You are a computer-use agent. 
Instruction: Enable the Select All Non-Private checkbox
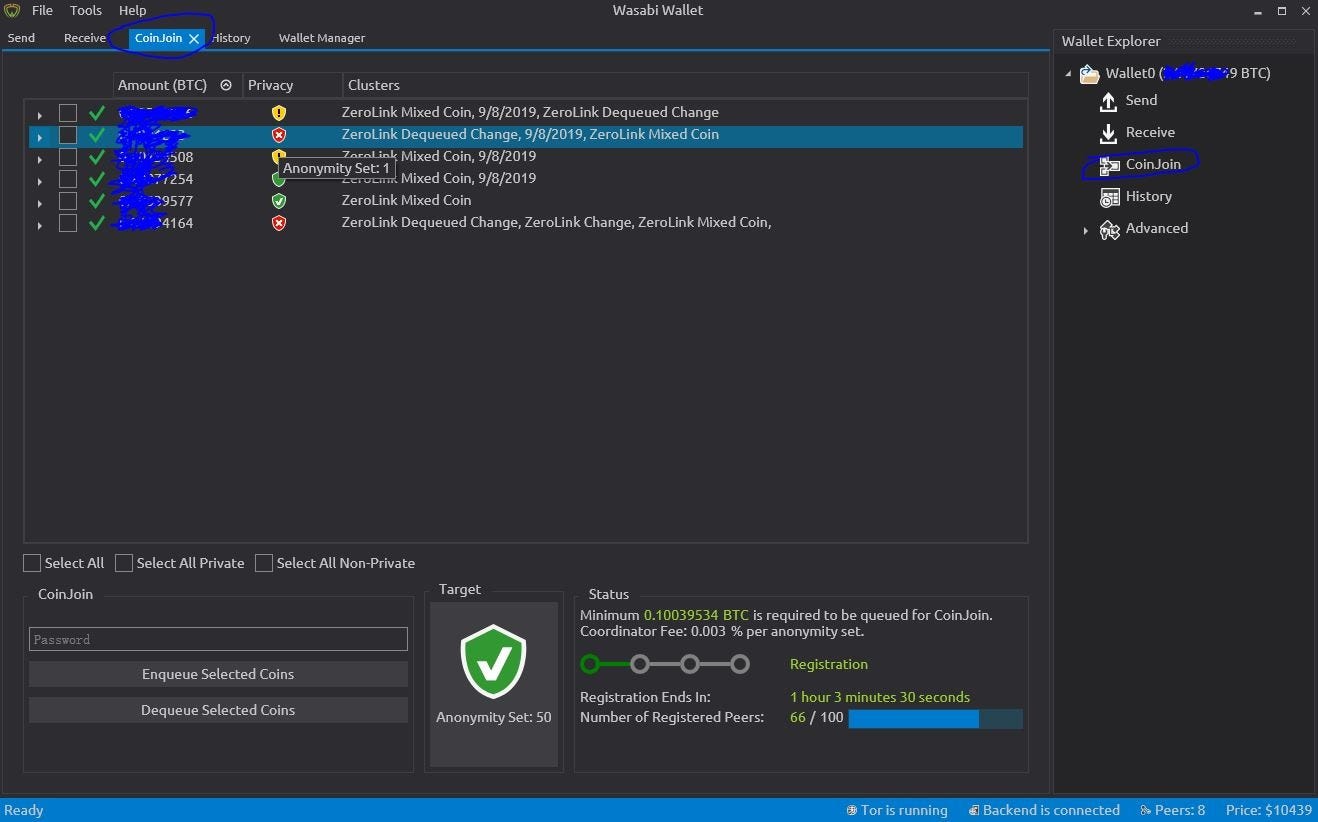264,563
